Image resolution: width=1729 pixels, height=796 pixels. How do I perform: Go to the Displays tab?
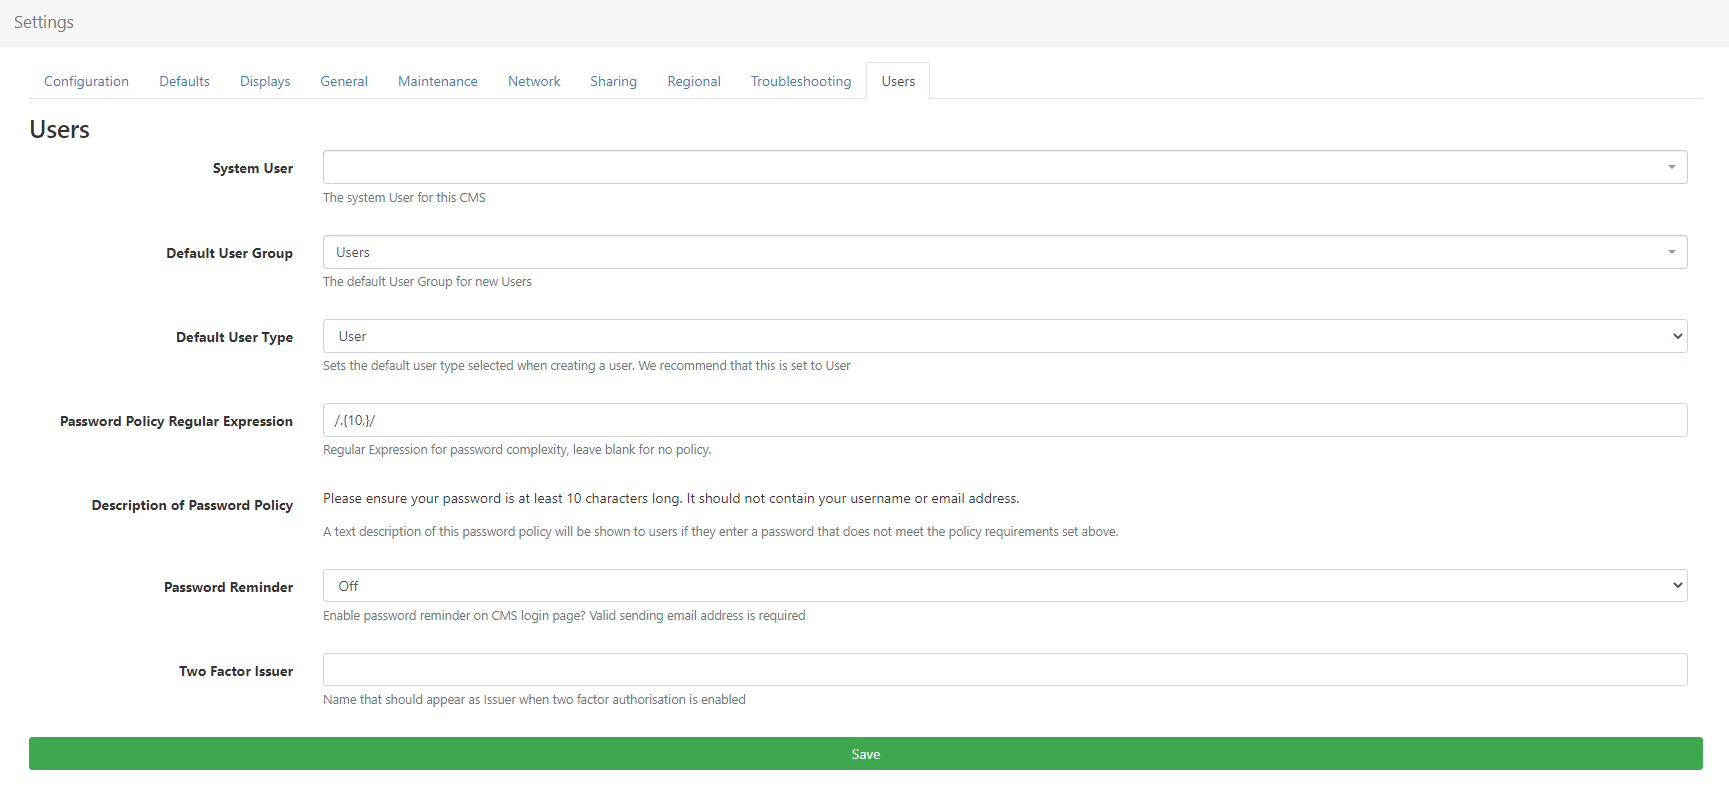point(265,81)
